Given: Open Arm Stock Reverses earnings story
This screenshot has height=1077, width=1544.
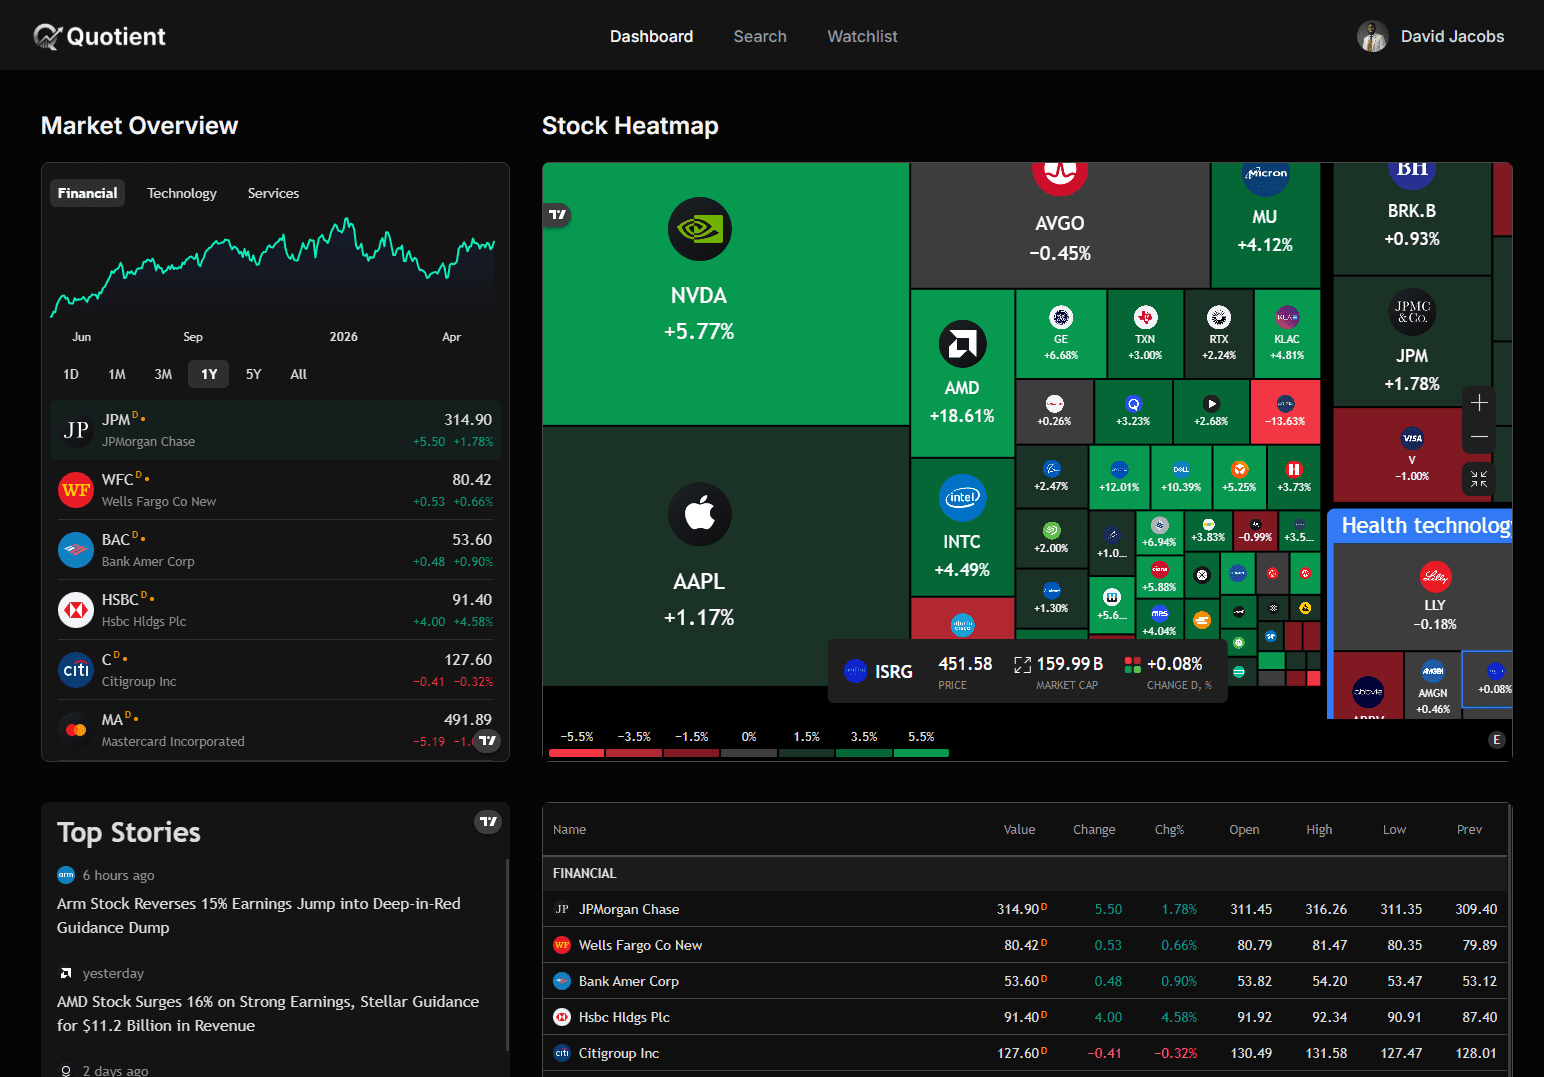Looking at the screenshot, I should coord(259,915).
